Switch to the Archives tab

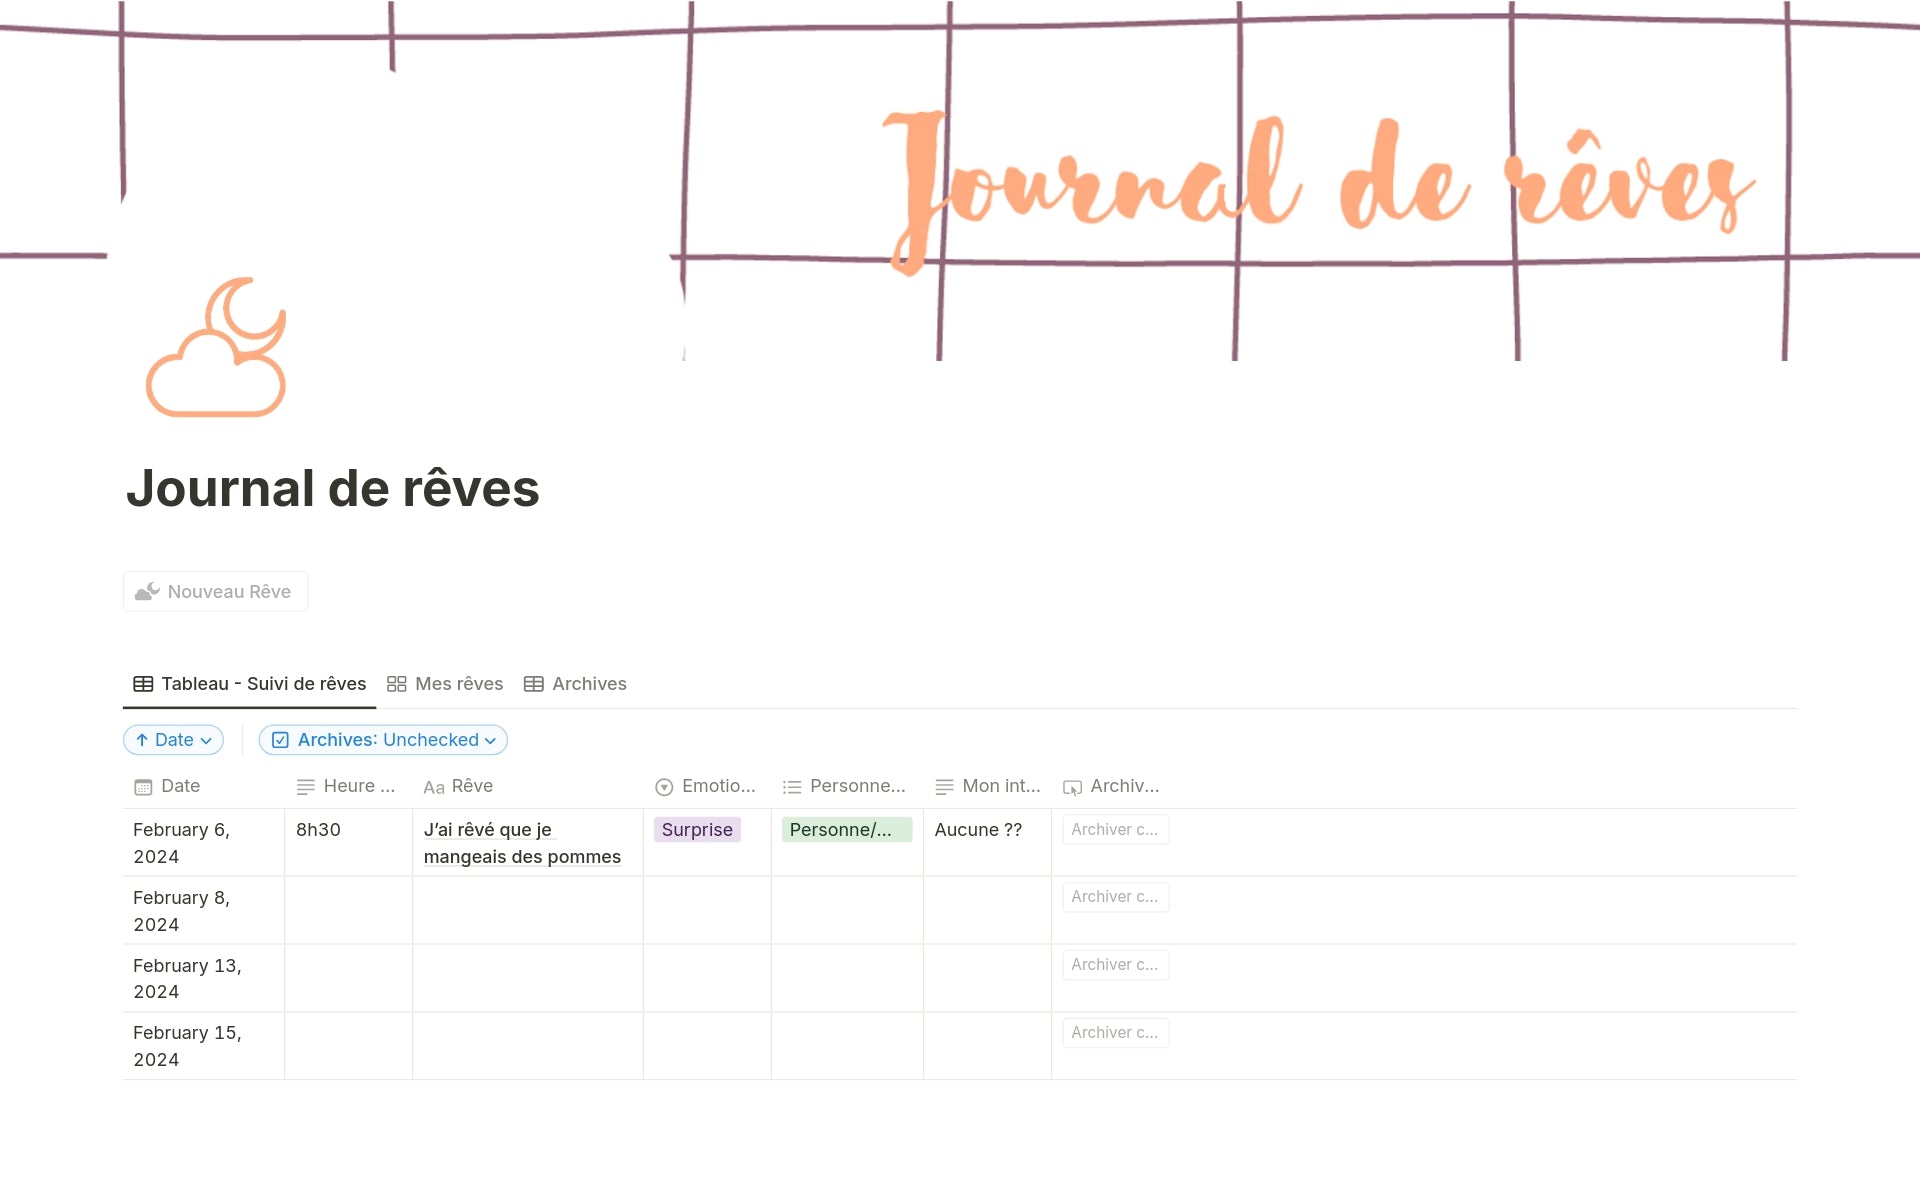tap(575, 684)
